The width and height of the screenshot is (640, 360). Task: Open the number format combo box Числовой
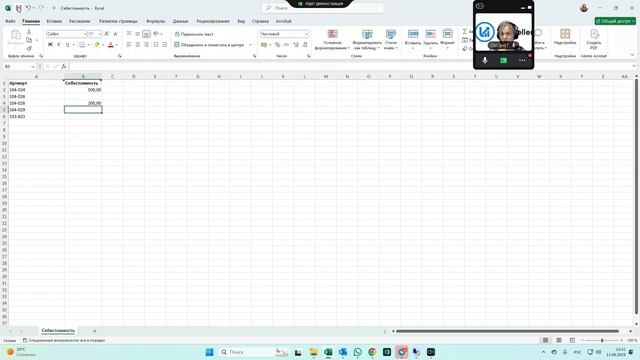pos(284,34)
